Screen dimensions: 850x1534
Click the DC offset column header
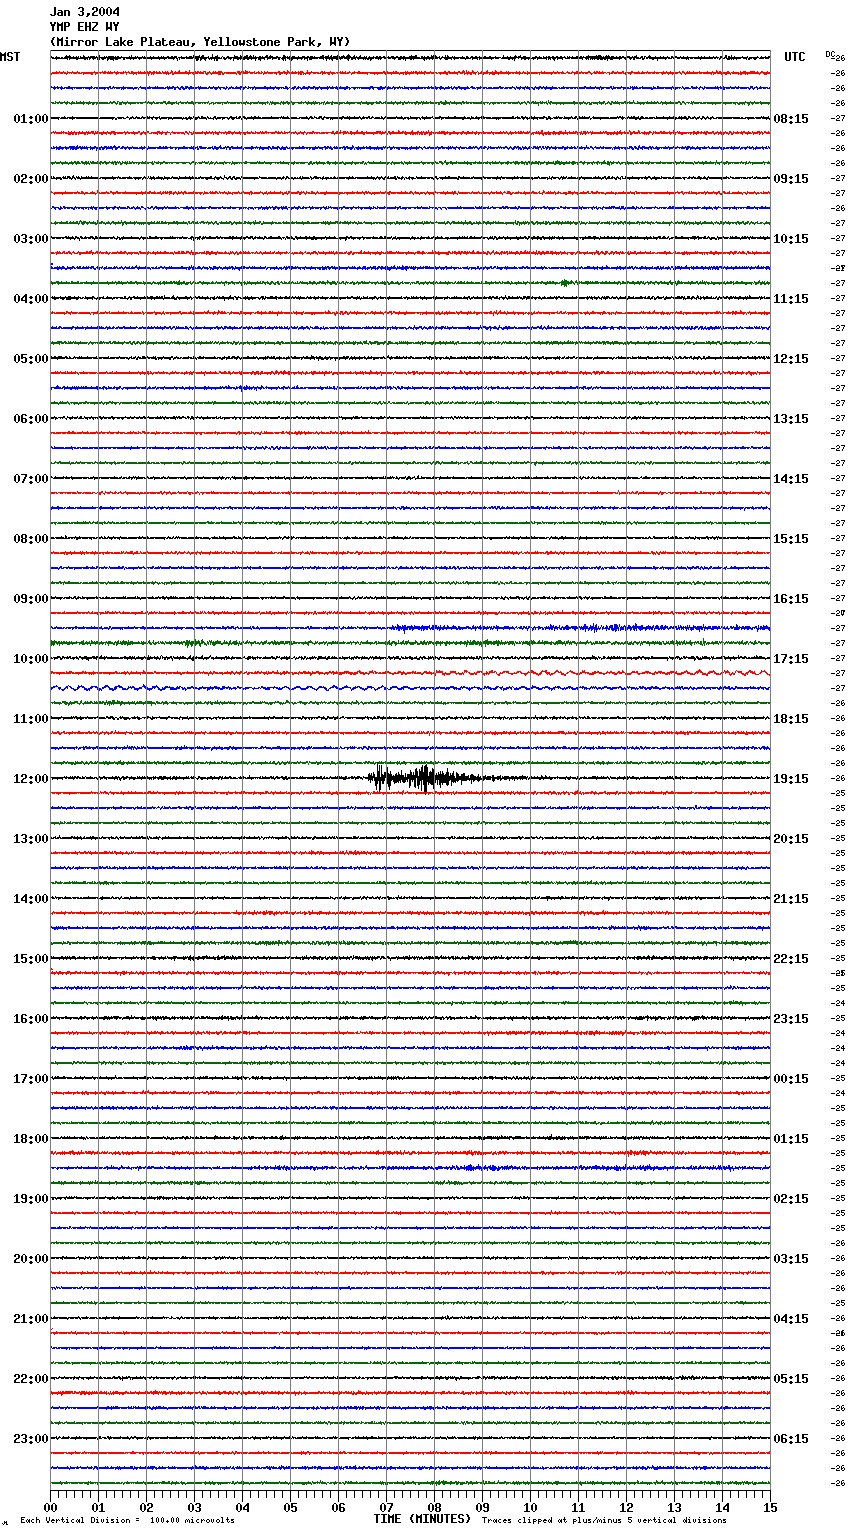tap(830, 54)
